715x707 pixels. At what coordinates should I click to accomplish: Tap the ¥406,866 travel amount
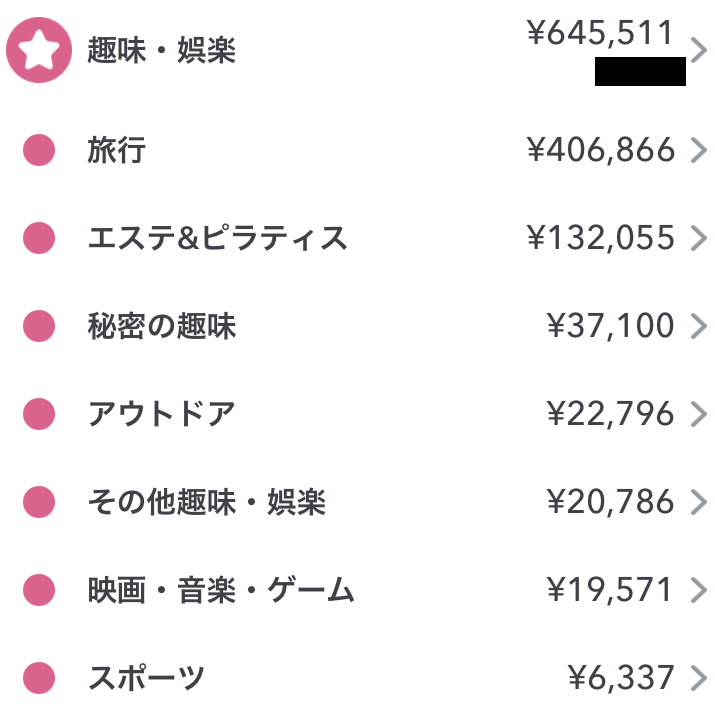[x=601, y=150]
